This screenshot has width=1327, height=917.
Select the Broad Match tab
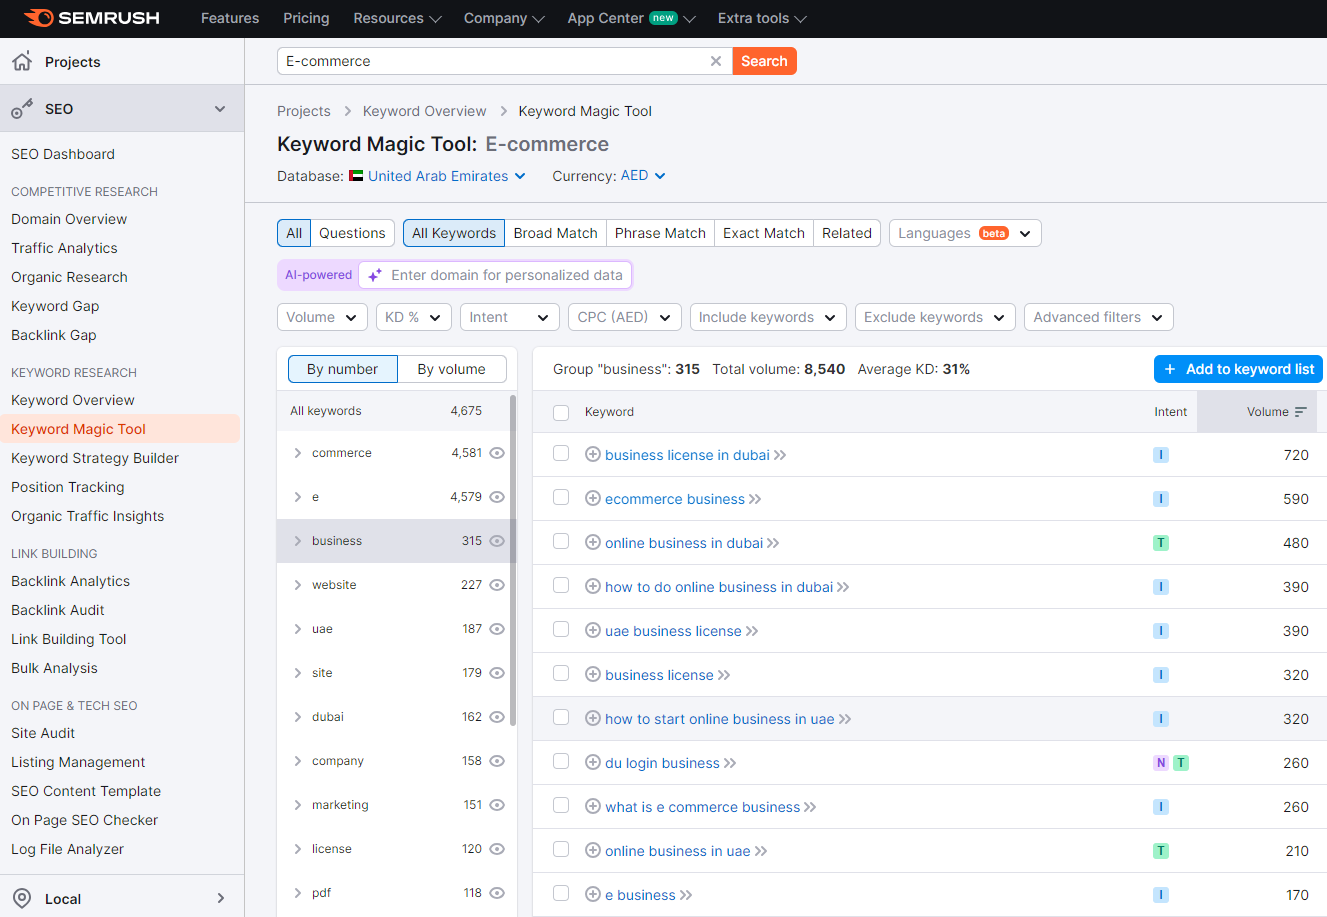(555, 233)
